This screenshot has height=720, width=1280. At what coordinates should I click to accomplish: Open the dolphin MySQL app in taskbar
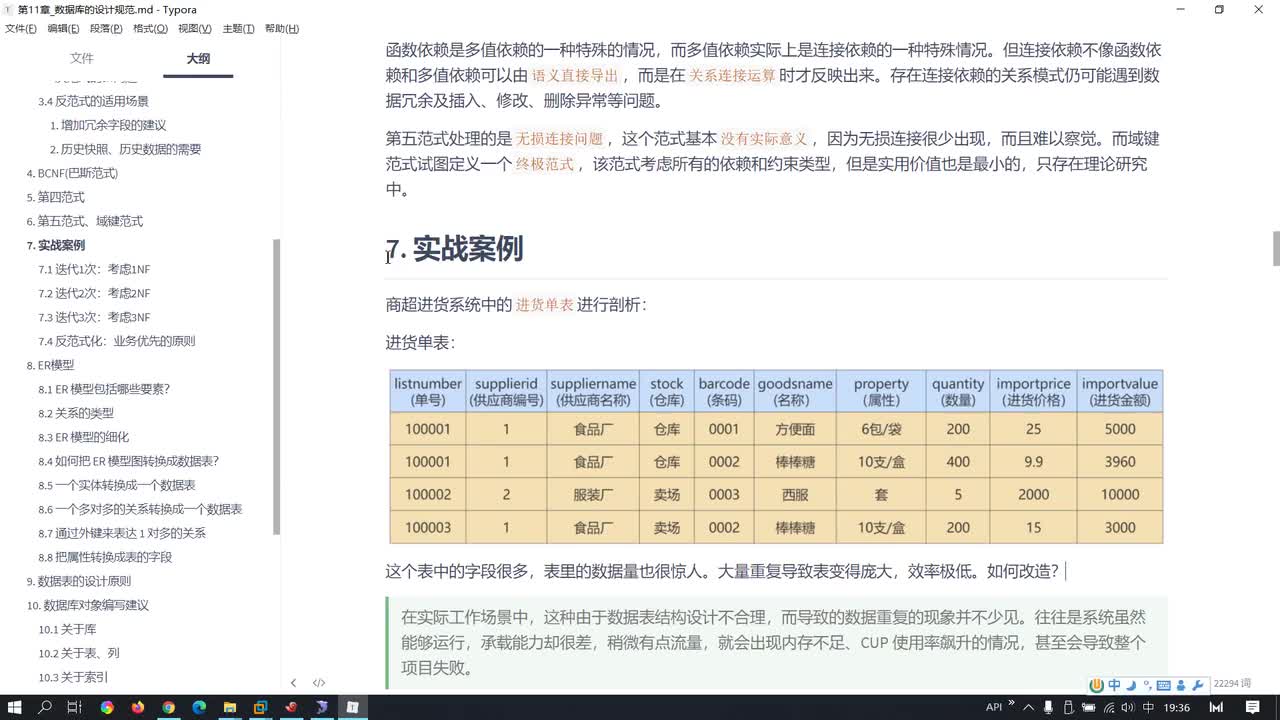[322, 707]
